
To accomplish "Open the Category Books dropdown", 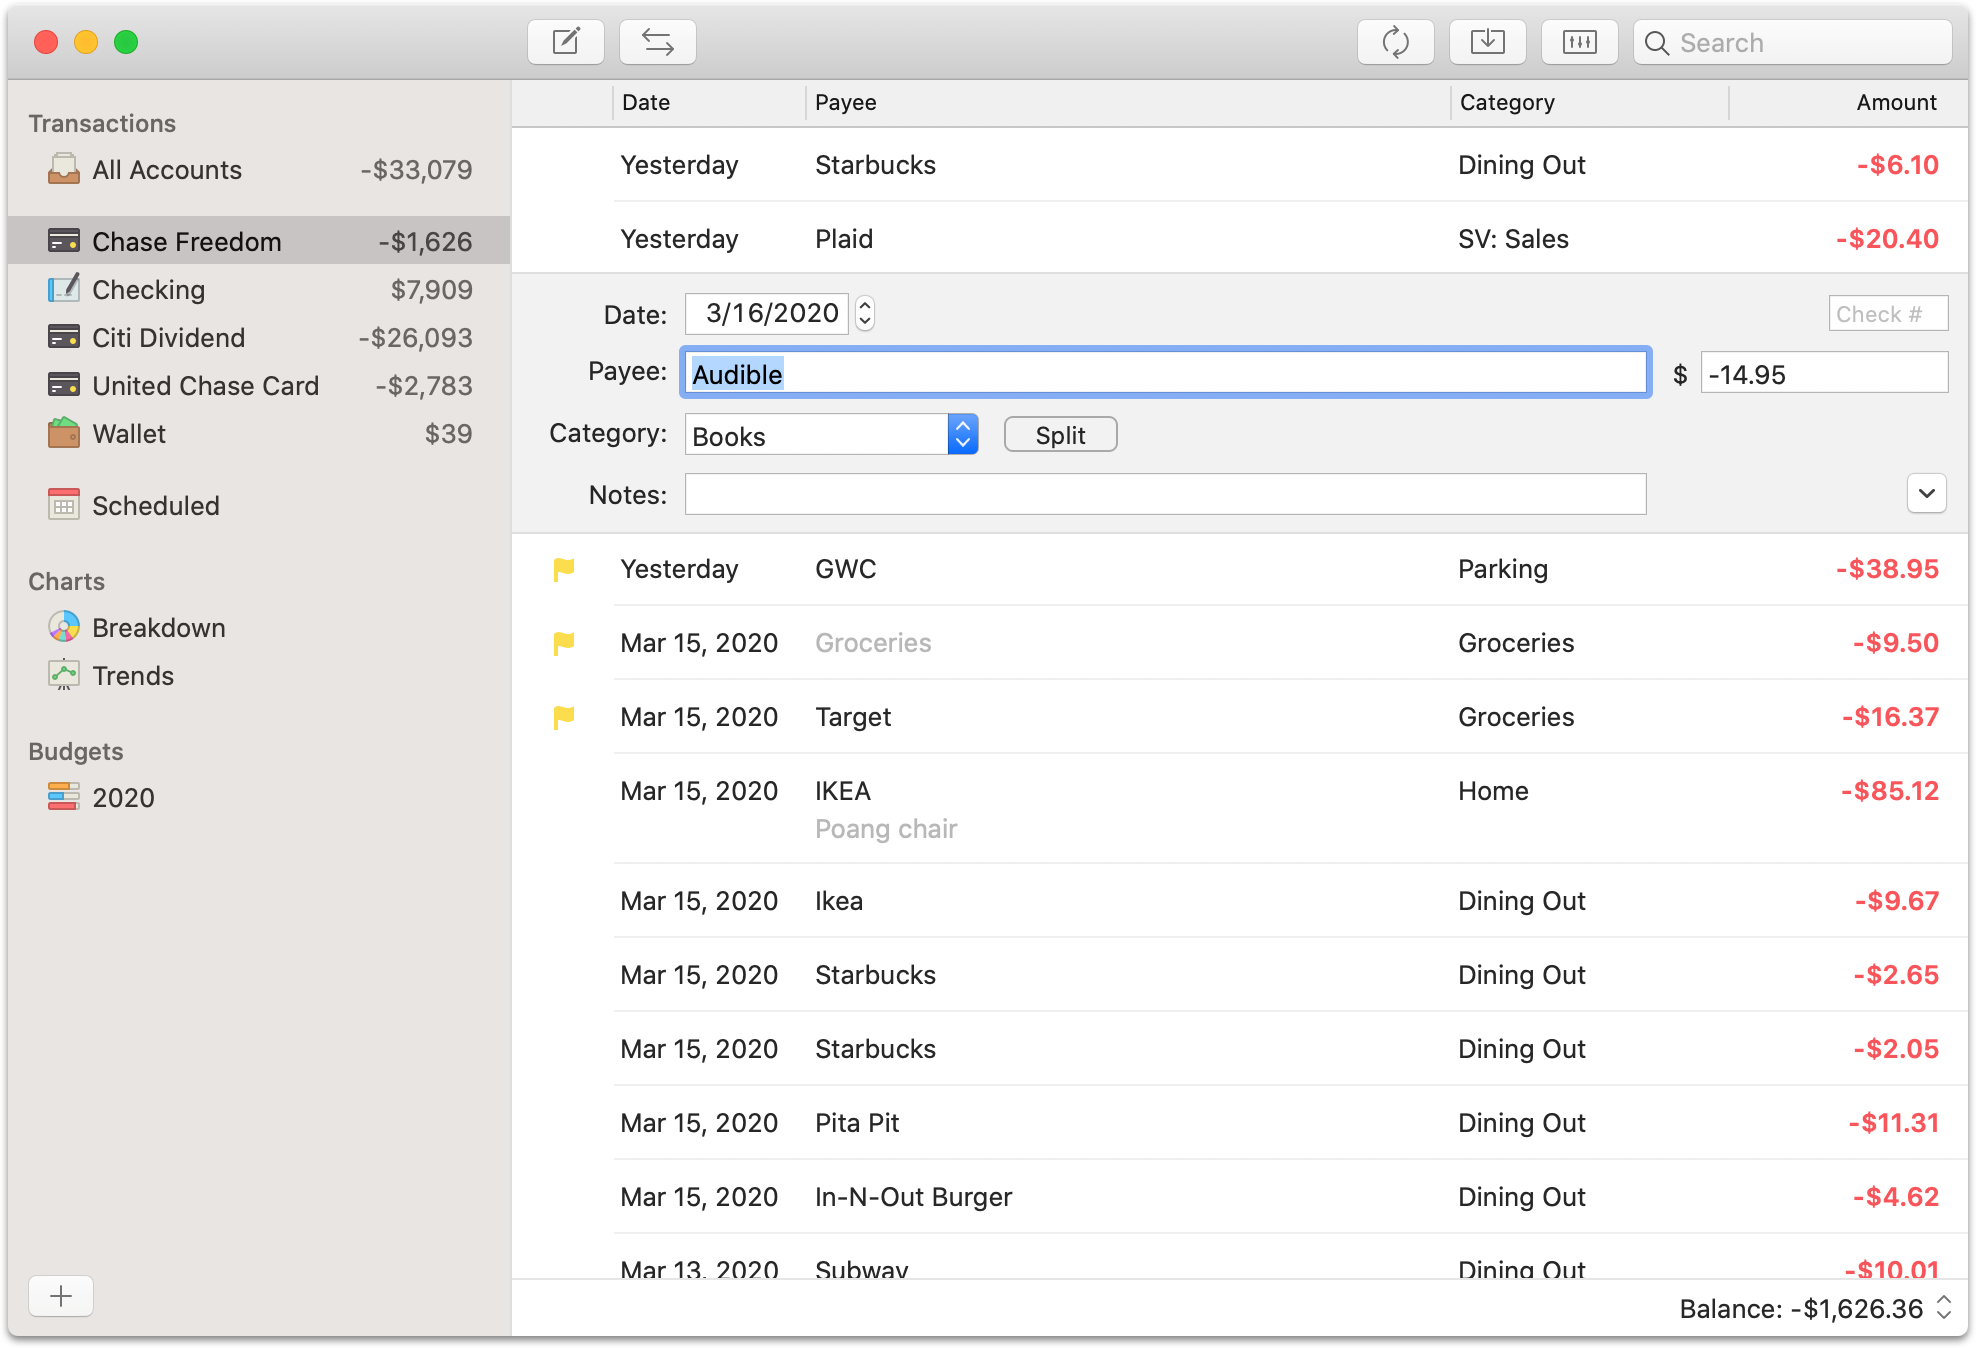I will [962, 434].
